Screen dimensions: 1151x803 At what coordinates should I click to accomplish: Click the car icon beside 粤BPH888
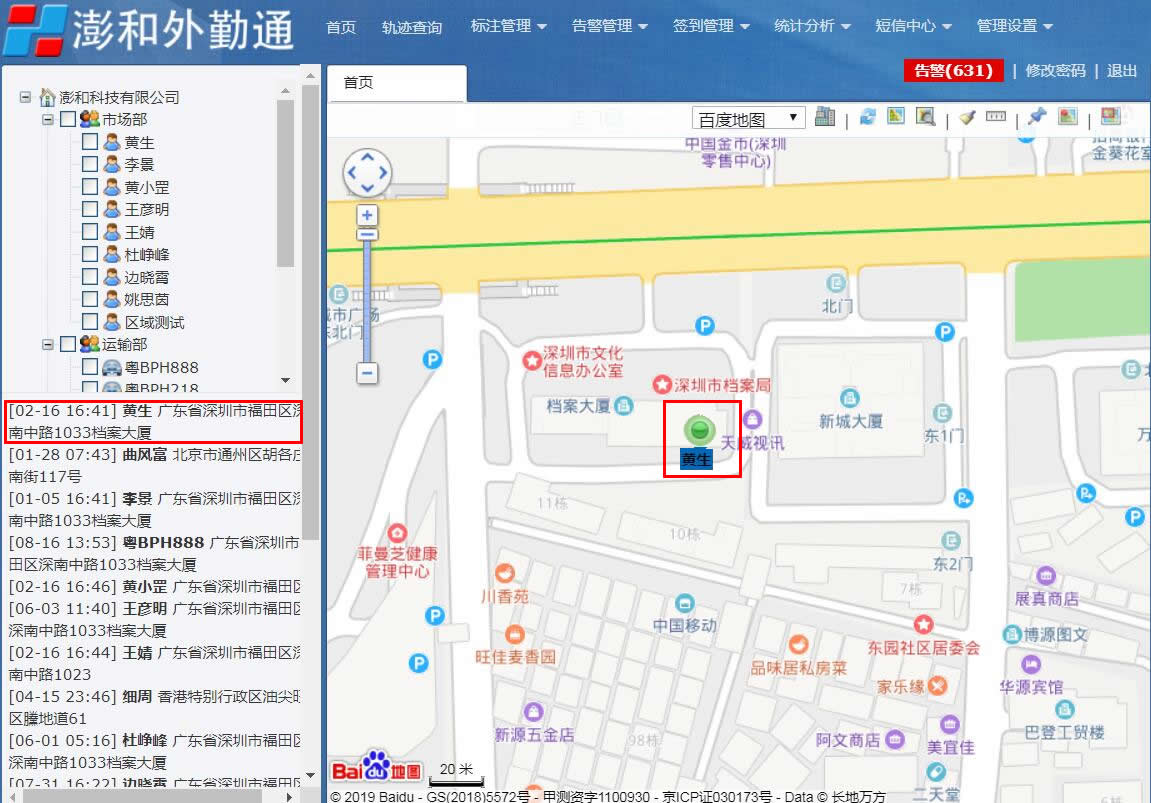click(x=112, y=367)
